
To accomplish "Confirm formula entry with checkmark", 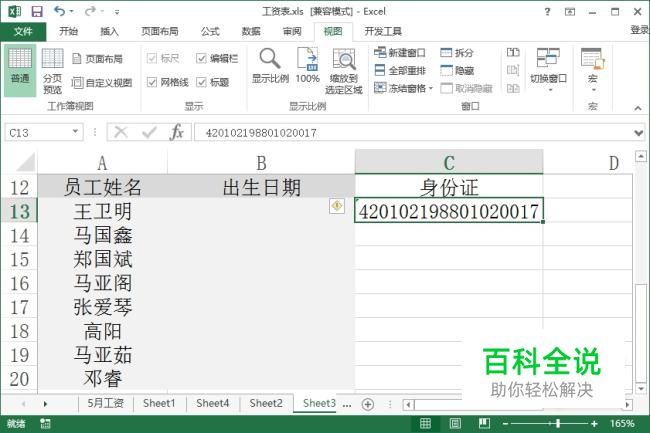I will [x=149, y=133].
